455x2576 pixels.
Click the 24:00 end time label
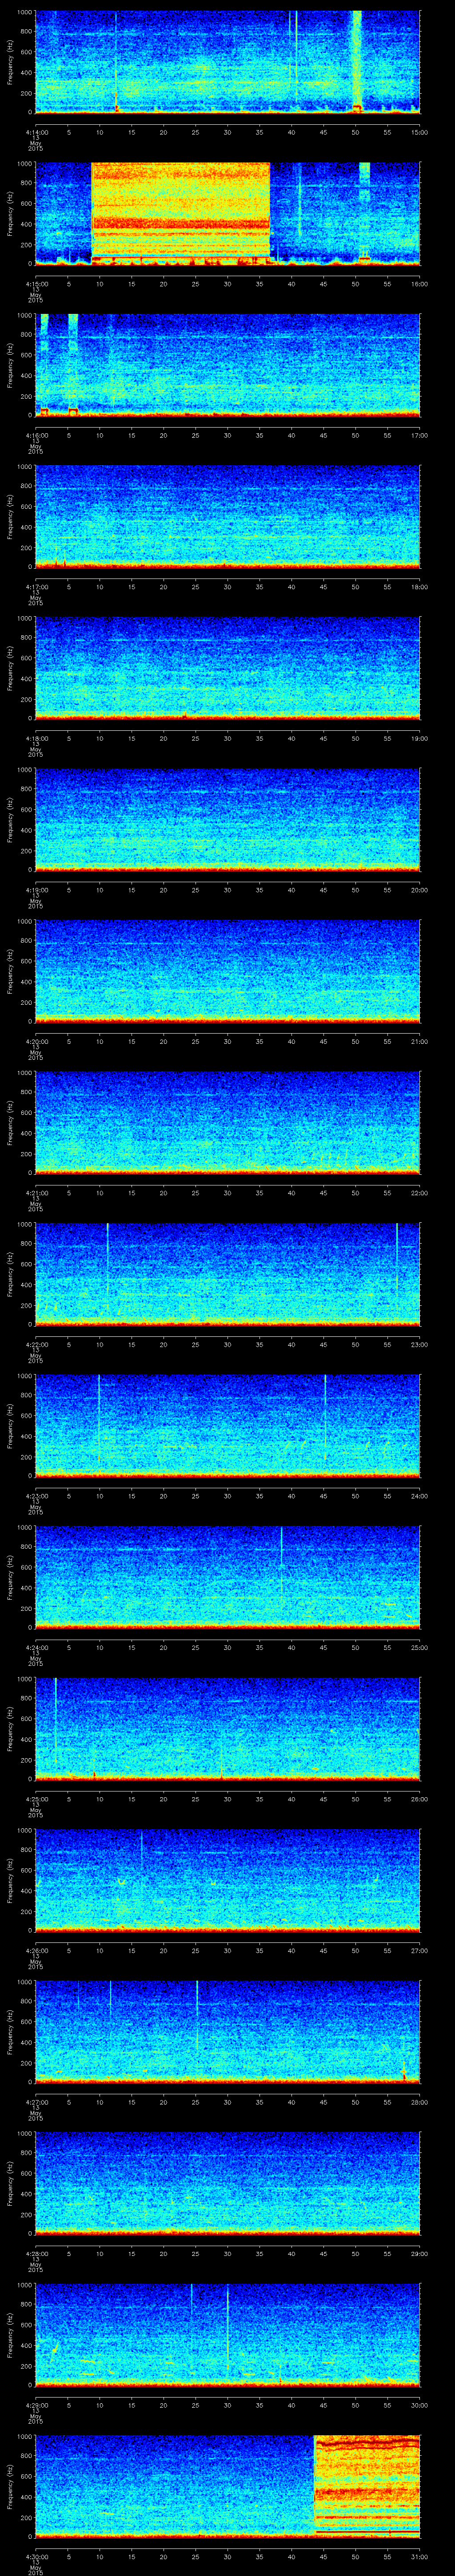[x=419, y=1496]
